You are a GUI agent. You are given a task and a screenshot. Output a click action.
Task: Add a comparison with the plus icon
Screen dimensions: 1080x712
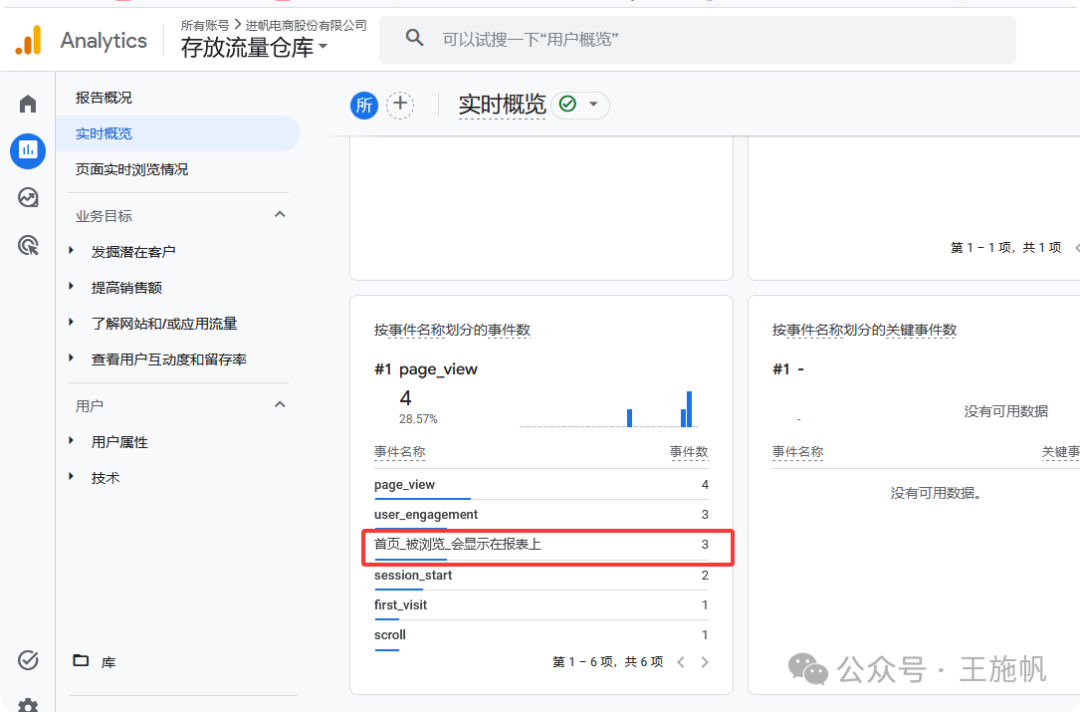point(400,105)
